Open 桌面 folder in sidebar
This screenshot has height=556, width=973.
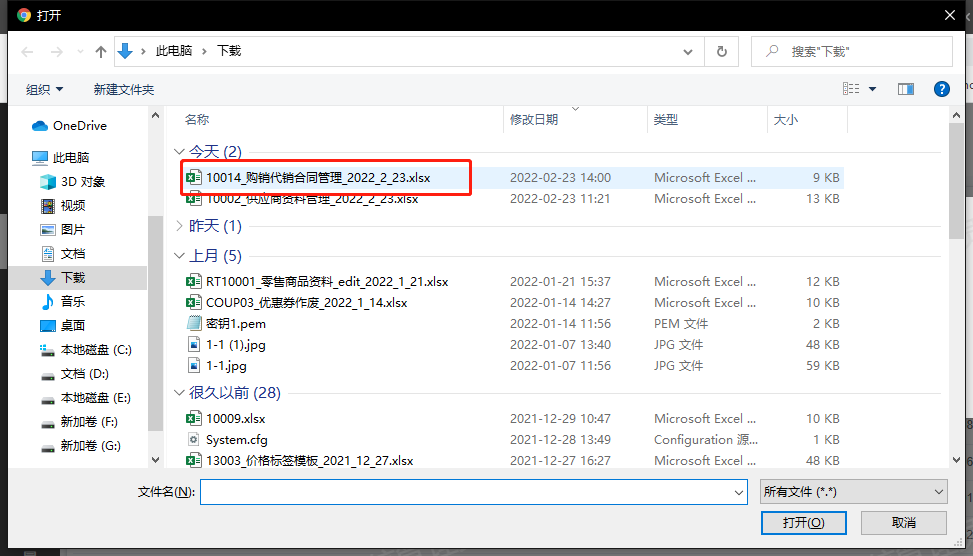pyautogui.click(x=63, y=326)
